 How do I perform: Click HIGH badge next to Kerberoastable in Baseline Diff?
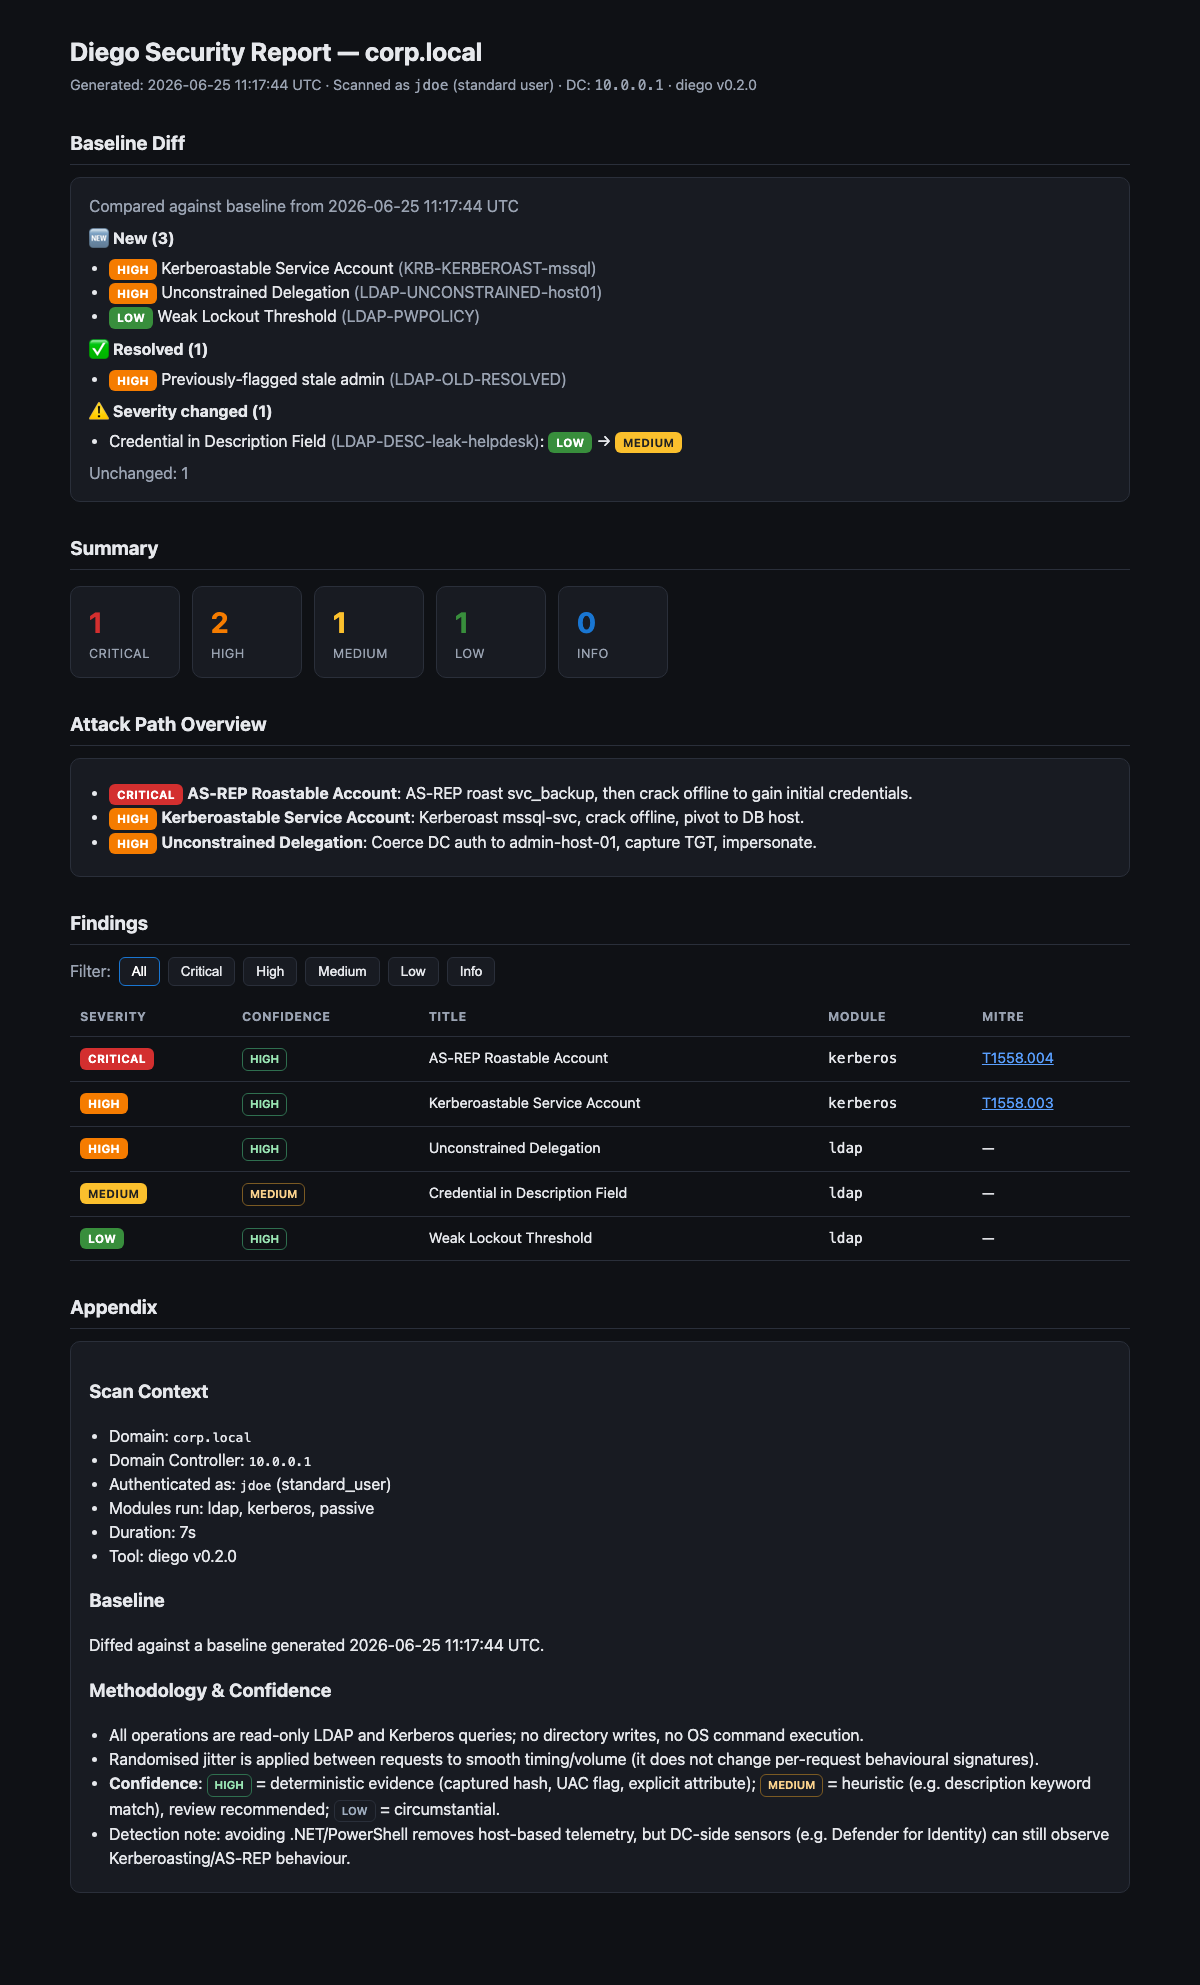133,269
